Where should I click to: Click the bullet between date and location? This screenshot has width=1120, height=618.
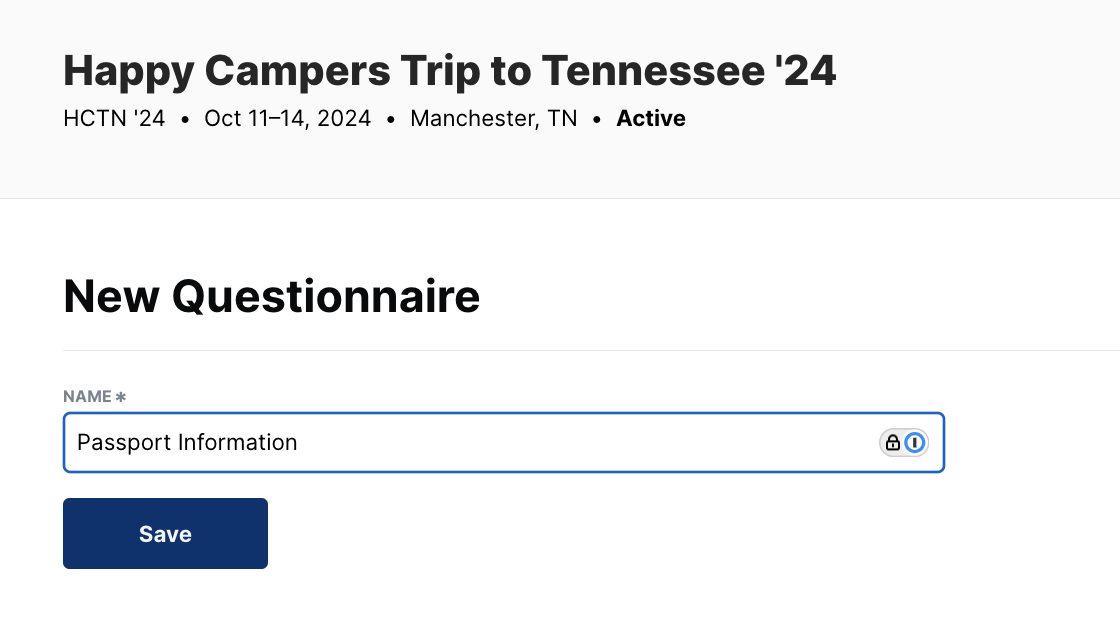391,120
